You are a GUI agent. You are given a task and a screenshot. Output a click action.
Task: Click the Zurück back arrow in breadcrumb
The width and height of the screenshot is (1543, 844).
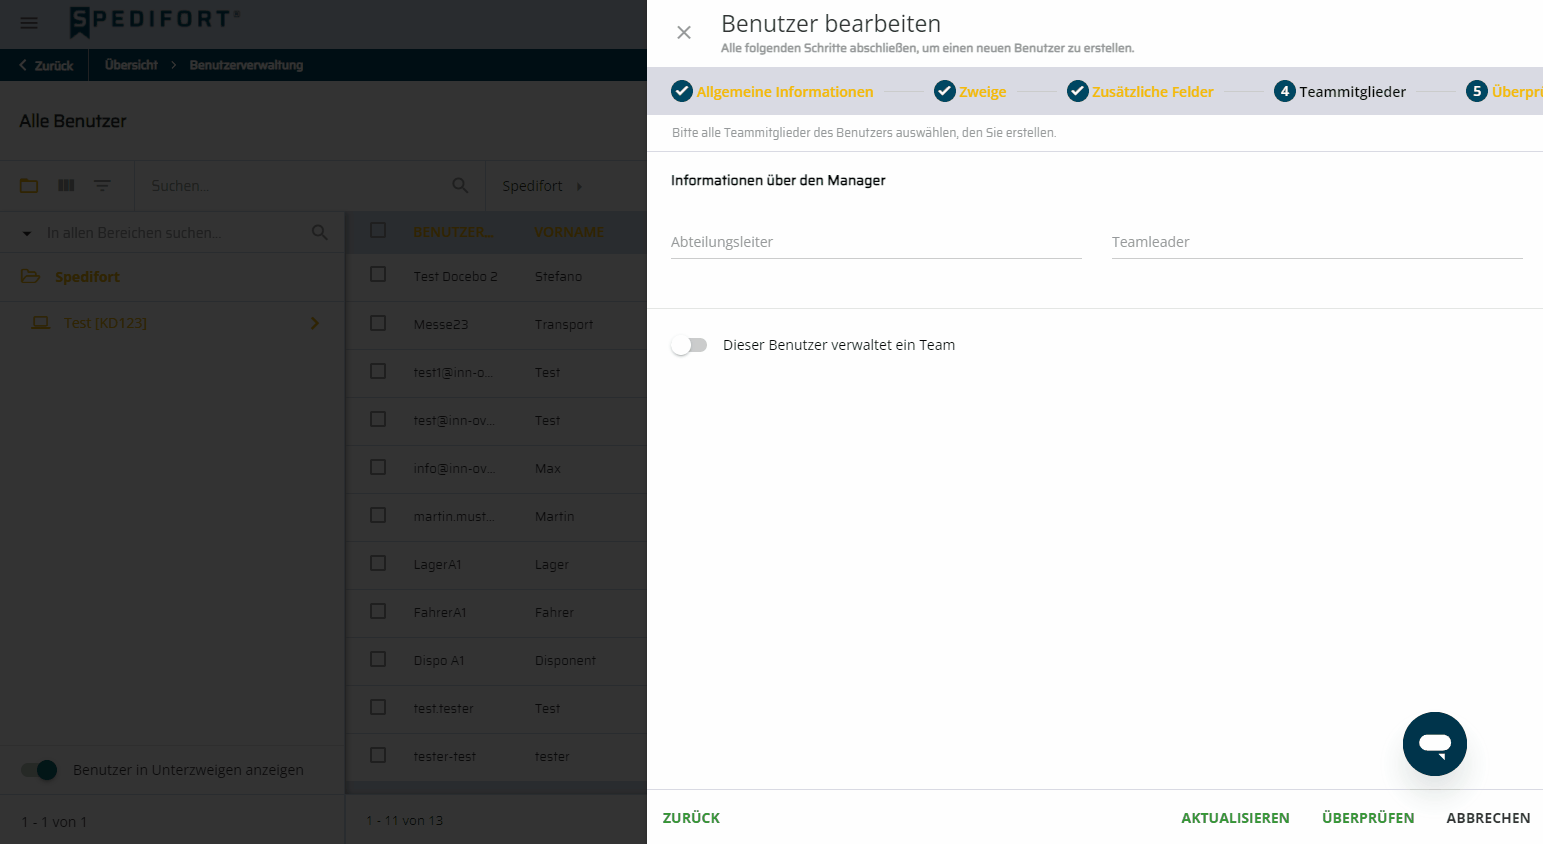click(x=23, y=65)
